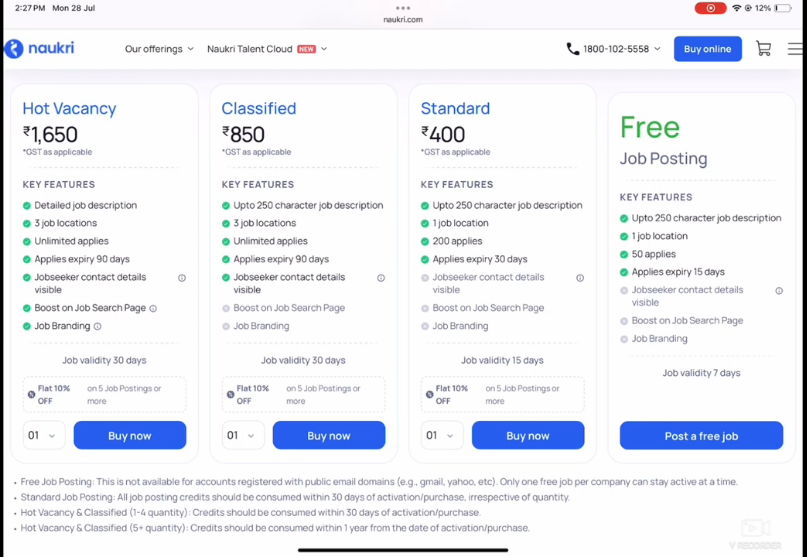Screen dimensions: 807x557
Task: Click discount tag icon in Standard plan
Action: (430, 394)
